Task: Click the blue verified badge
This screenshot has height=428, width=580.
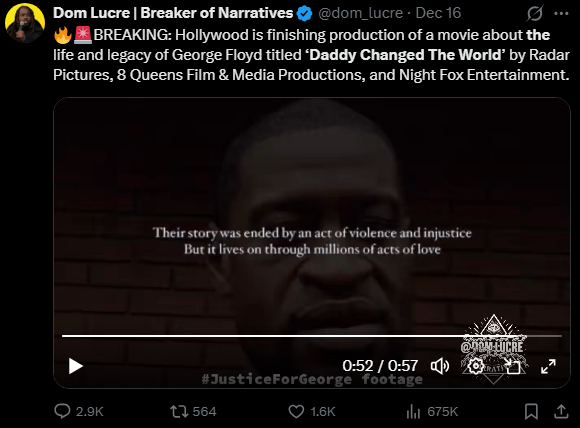Action: 305,14
